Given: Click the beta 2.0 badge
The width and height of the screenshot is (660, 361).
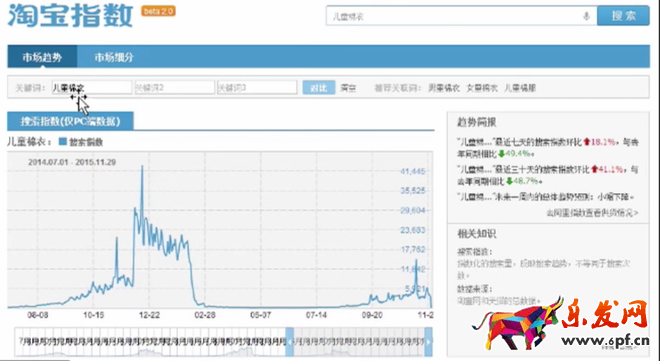Looking at the screenshot, I should pyautogui.click(x=158, y=11).
